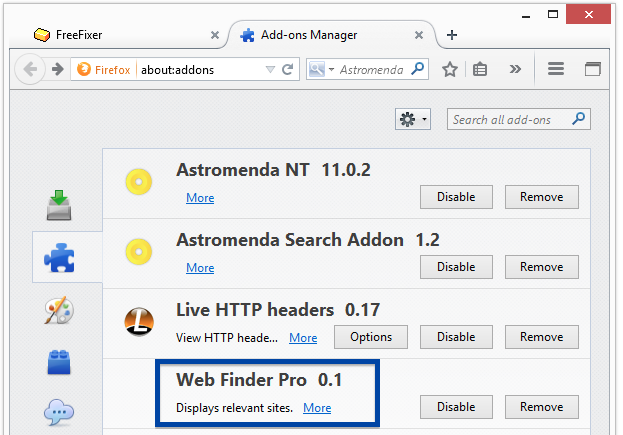623x435 pixels.
Task: Select the Live HTTP headers 0.17 title
Action: coord(278,310)
